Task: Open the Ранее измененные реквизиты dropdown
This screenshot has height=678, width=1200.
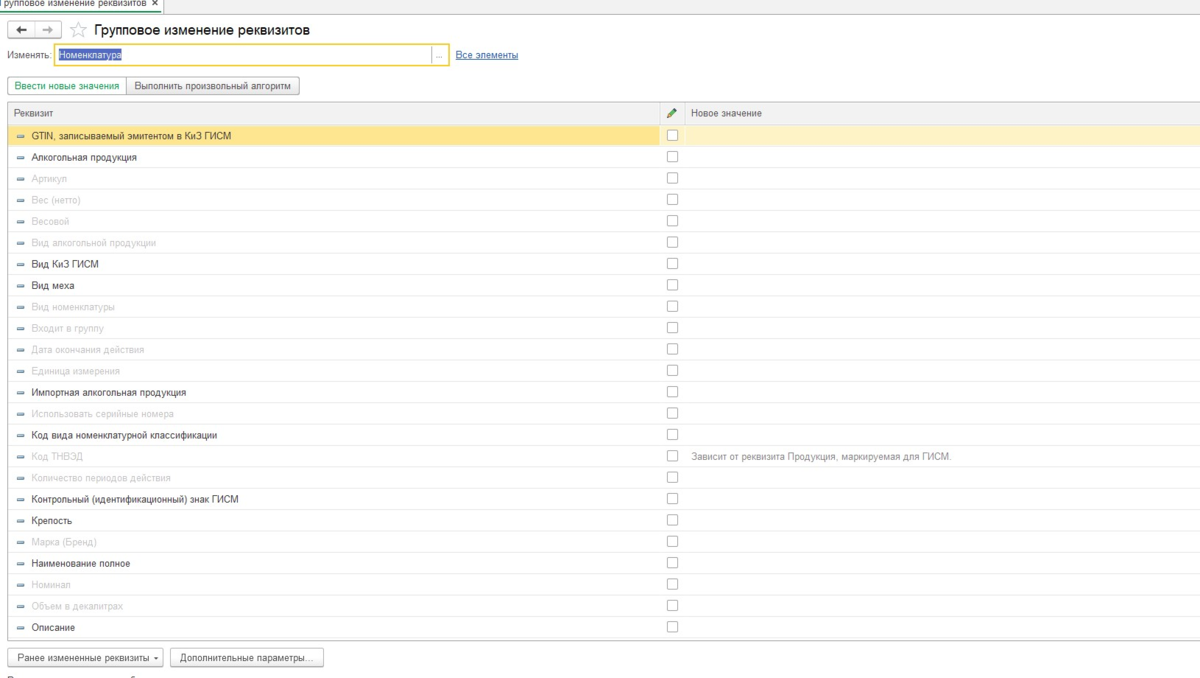Action: [x=85, y=658]
